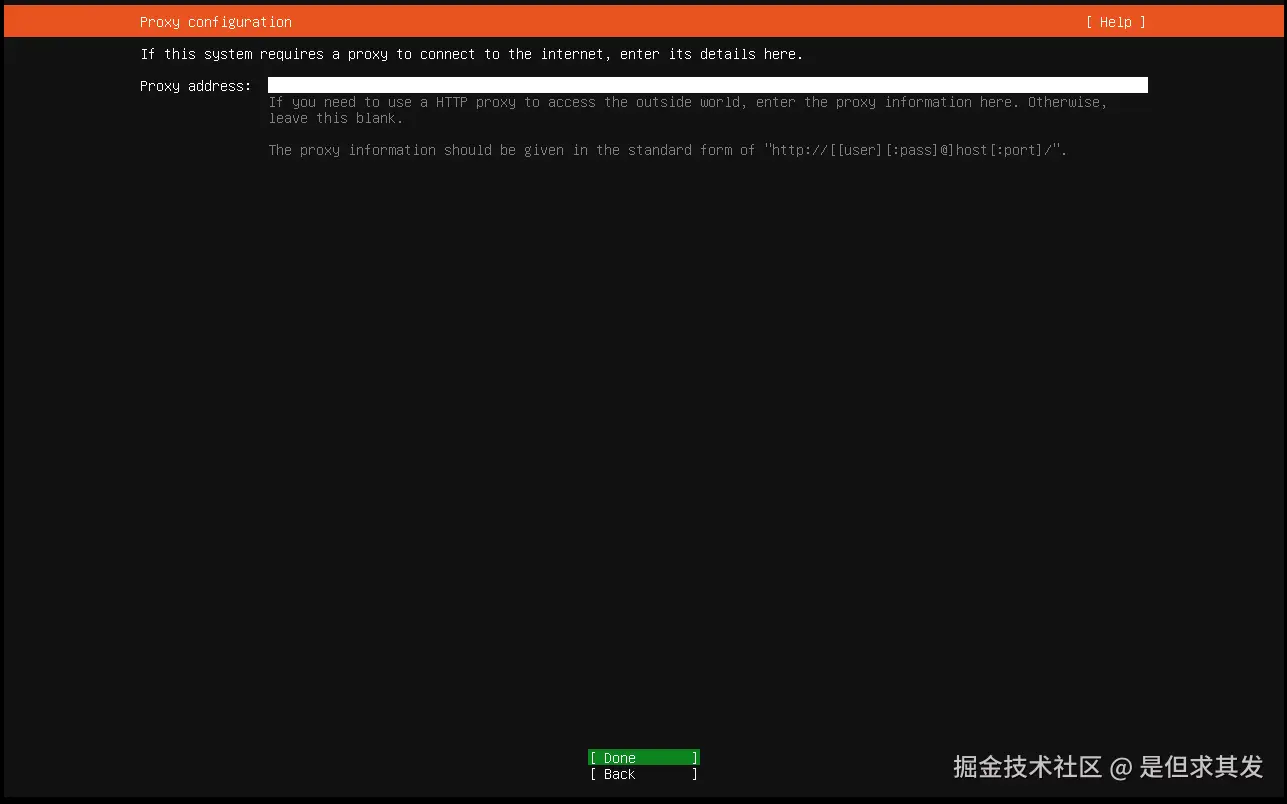Click the Help label in the header

[1114, 21]
